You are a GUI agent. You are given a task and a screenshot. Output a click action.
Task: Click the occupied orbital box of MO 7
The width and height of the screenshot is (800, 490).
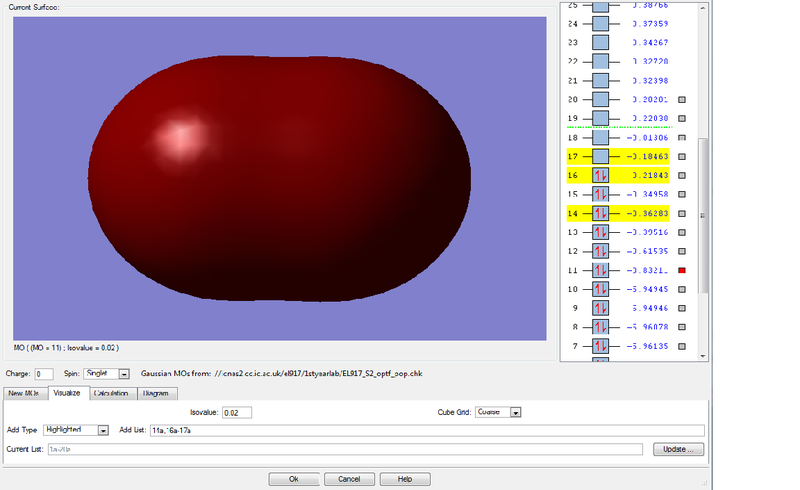(601, 346)
